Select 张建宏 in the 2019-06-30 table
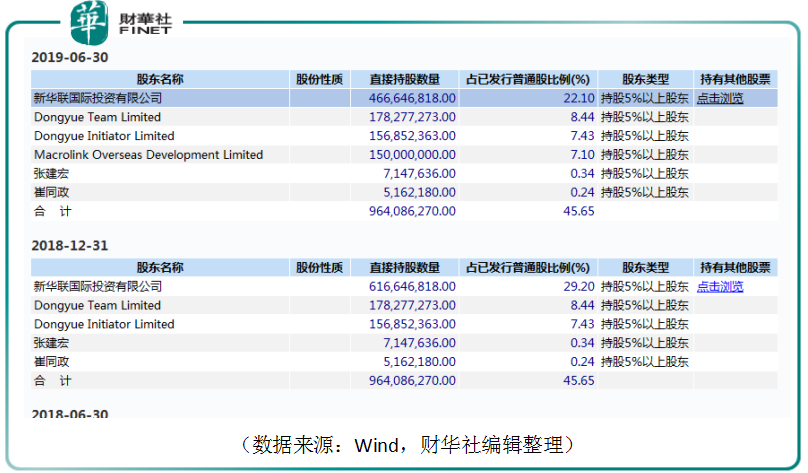The width and height of the screenshot is (808, 473). [51, 174]
